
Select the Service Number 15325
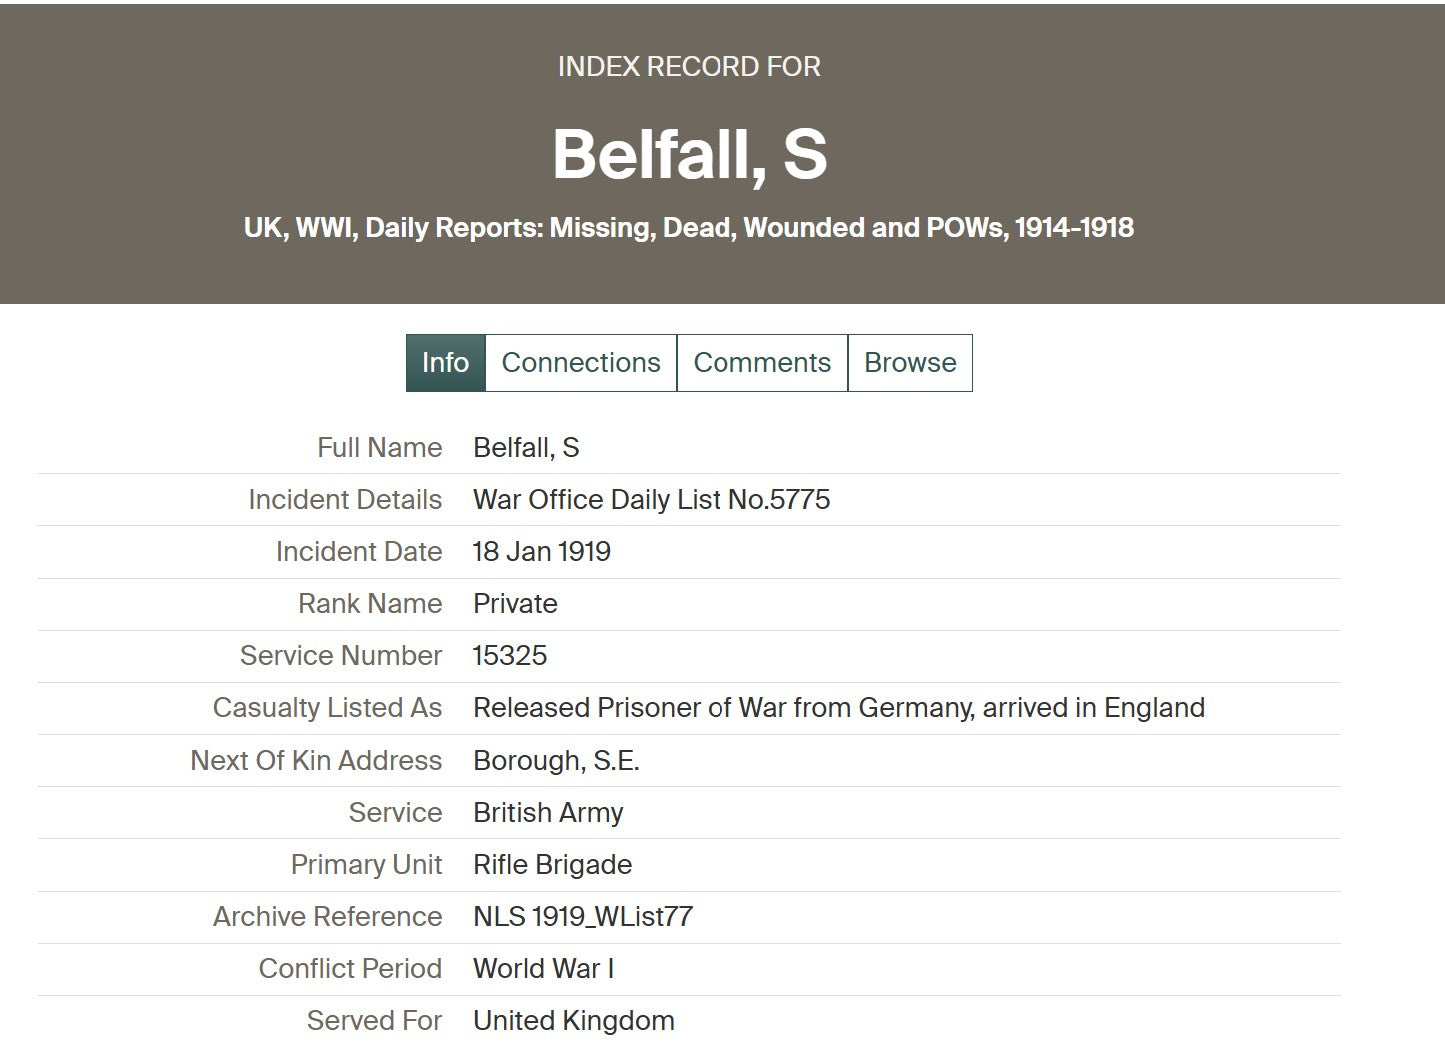pyautogui.click(x=511, y=656)
